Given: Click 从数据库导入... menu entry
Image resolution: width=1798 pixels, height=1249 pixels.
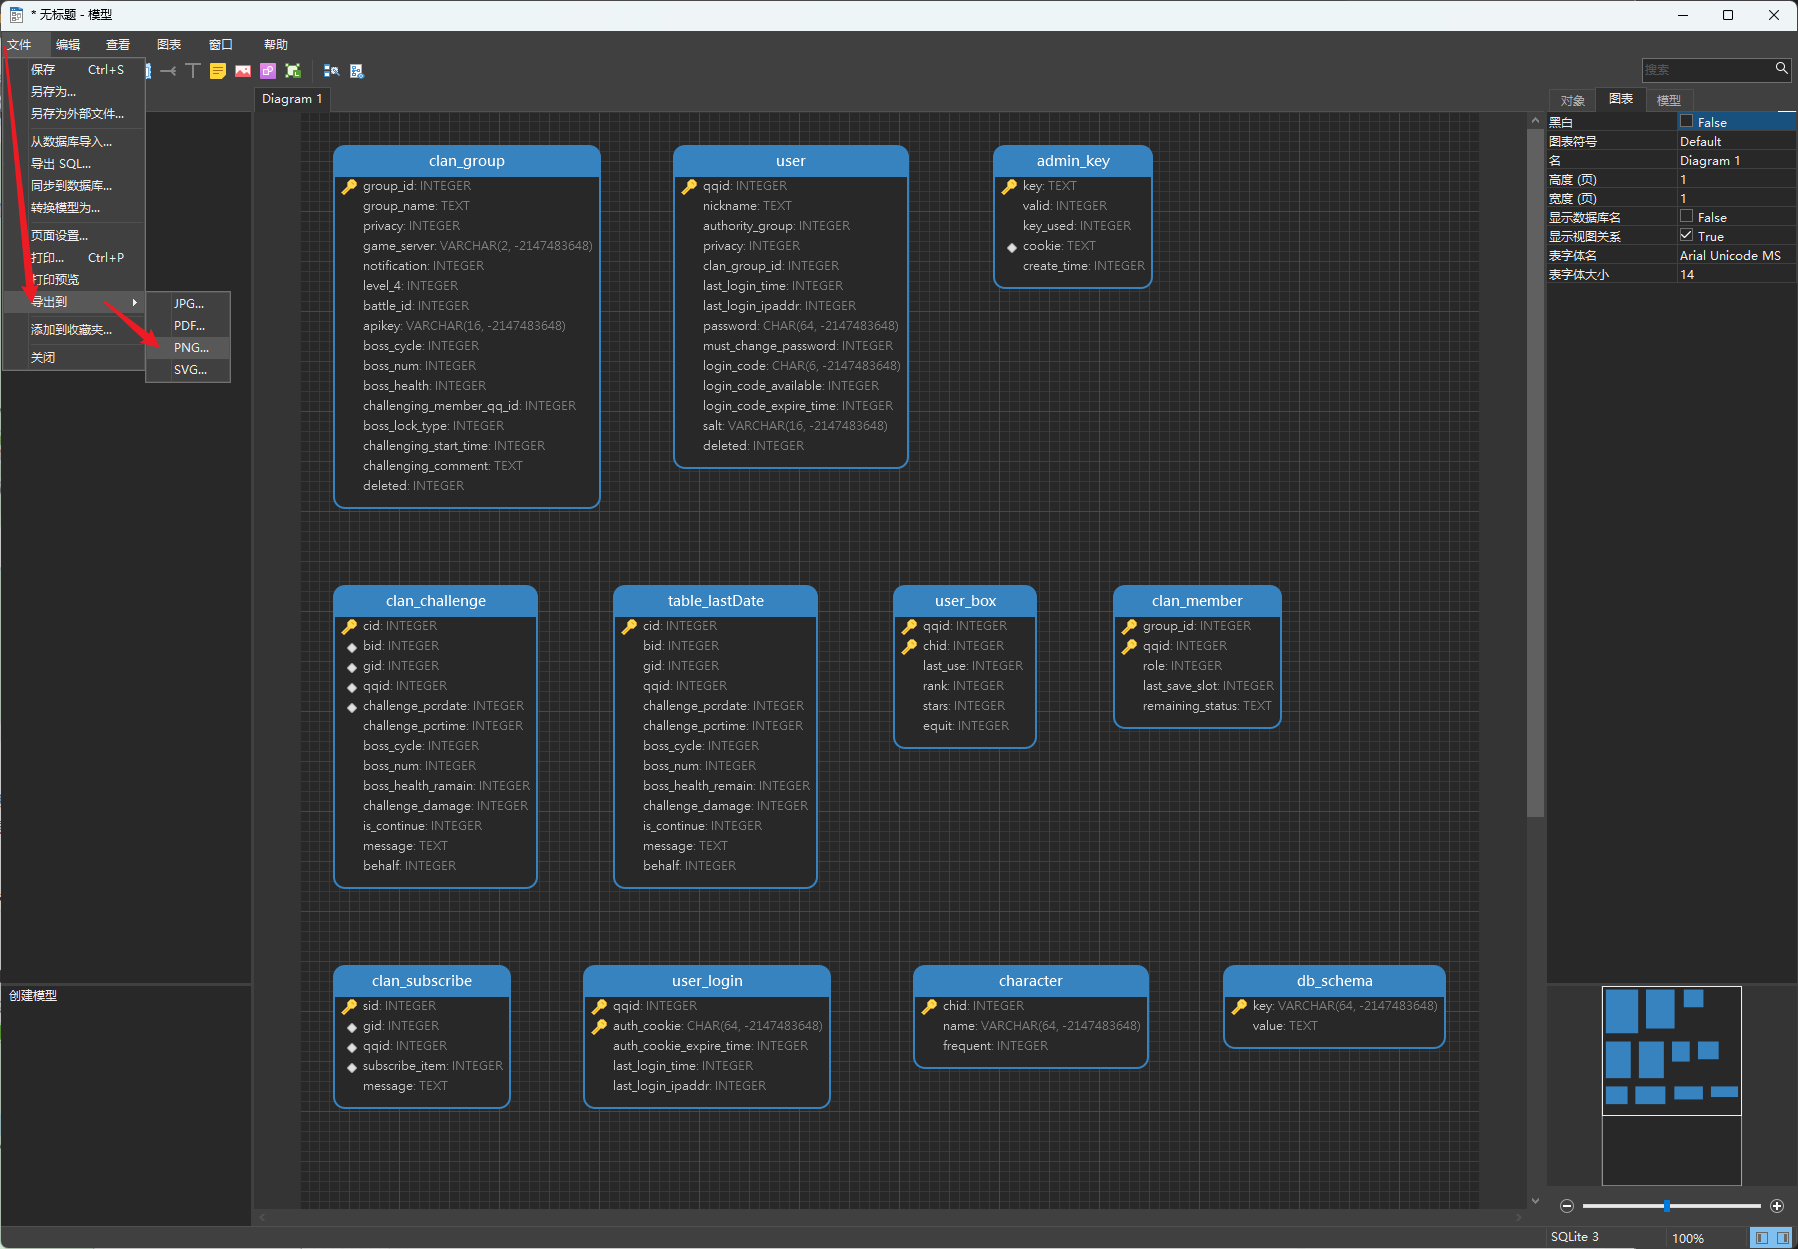Looking at the screenshot, I should click(x=74, y=141).
